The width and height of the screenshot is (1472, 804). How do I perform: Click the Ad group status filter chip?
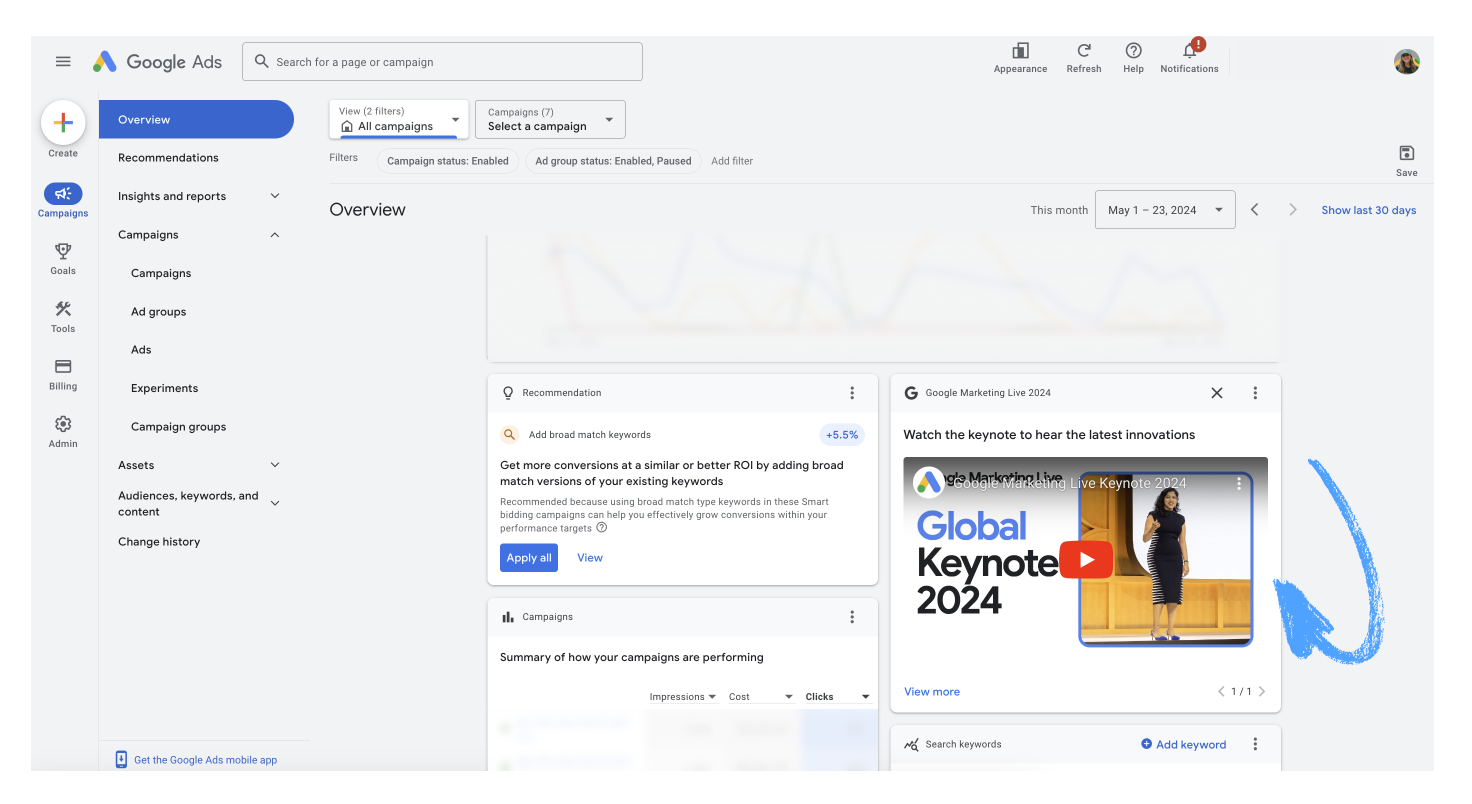(x=613, y=161)
